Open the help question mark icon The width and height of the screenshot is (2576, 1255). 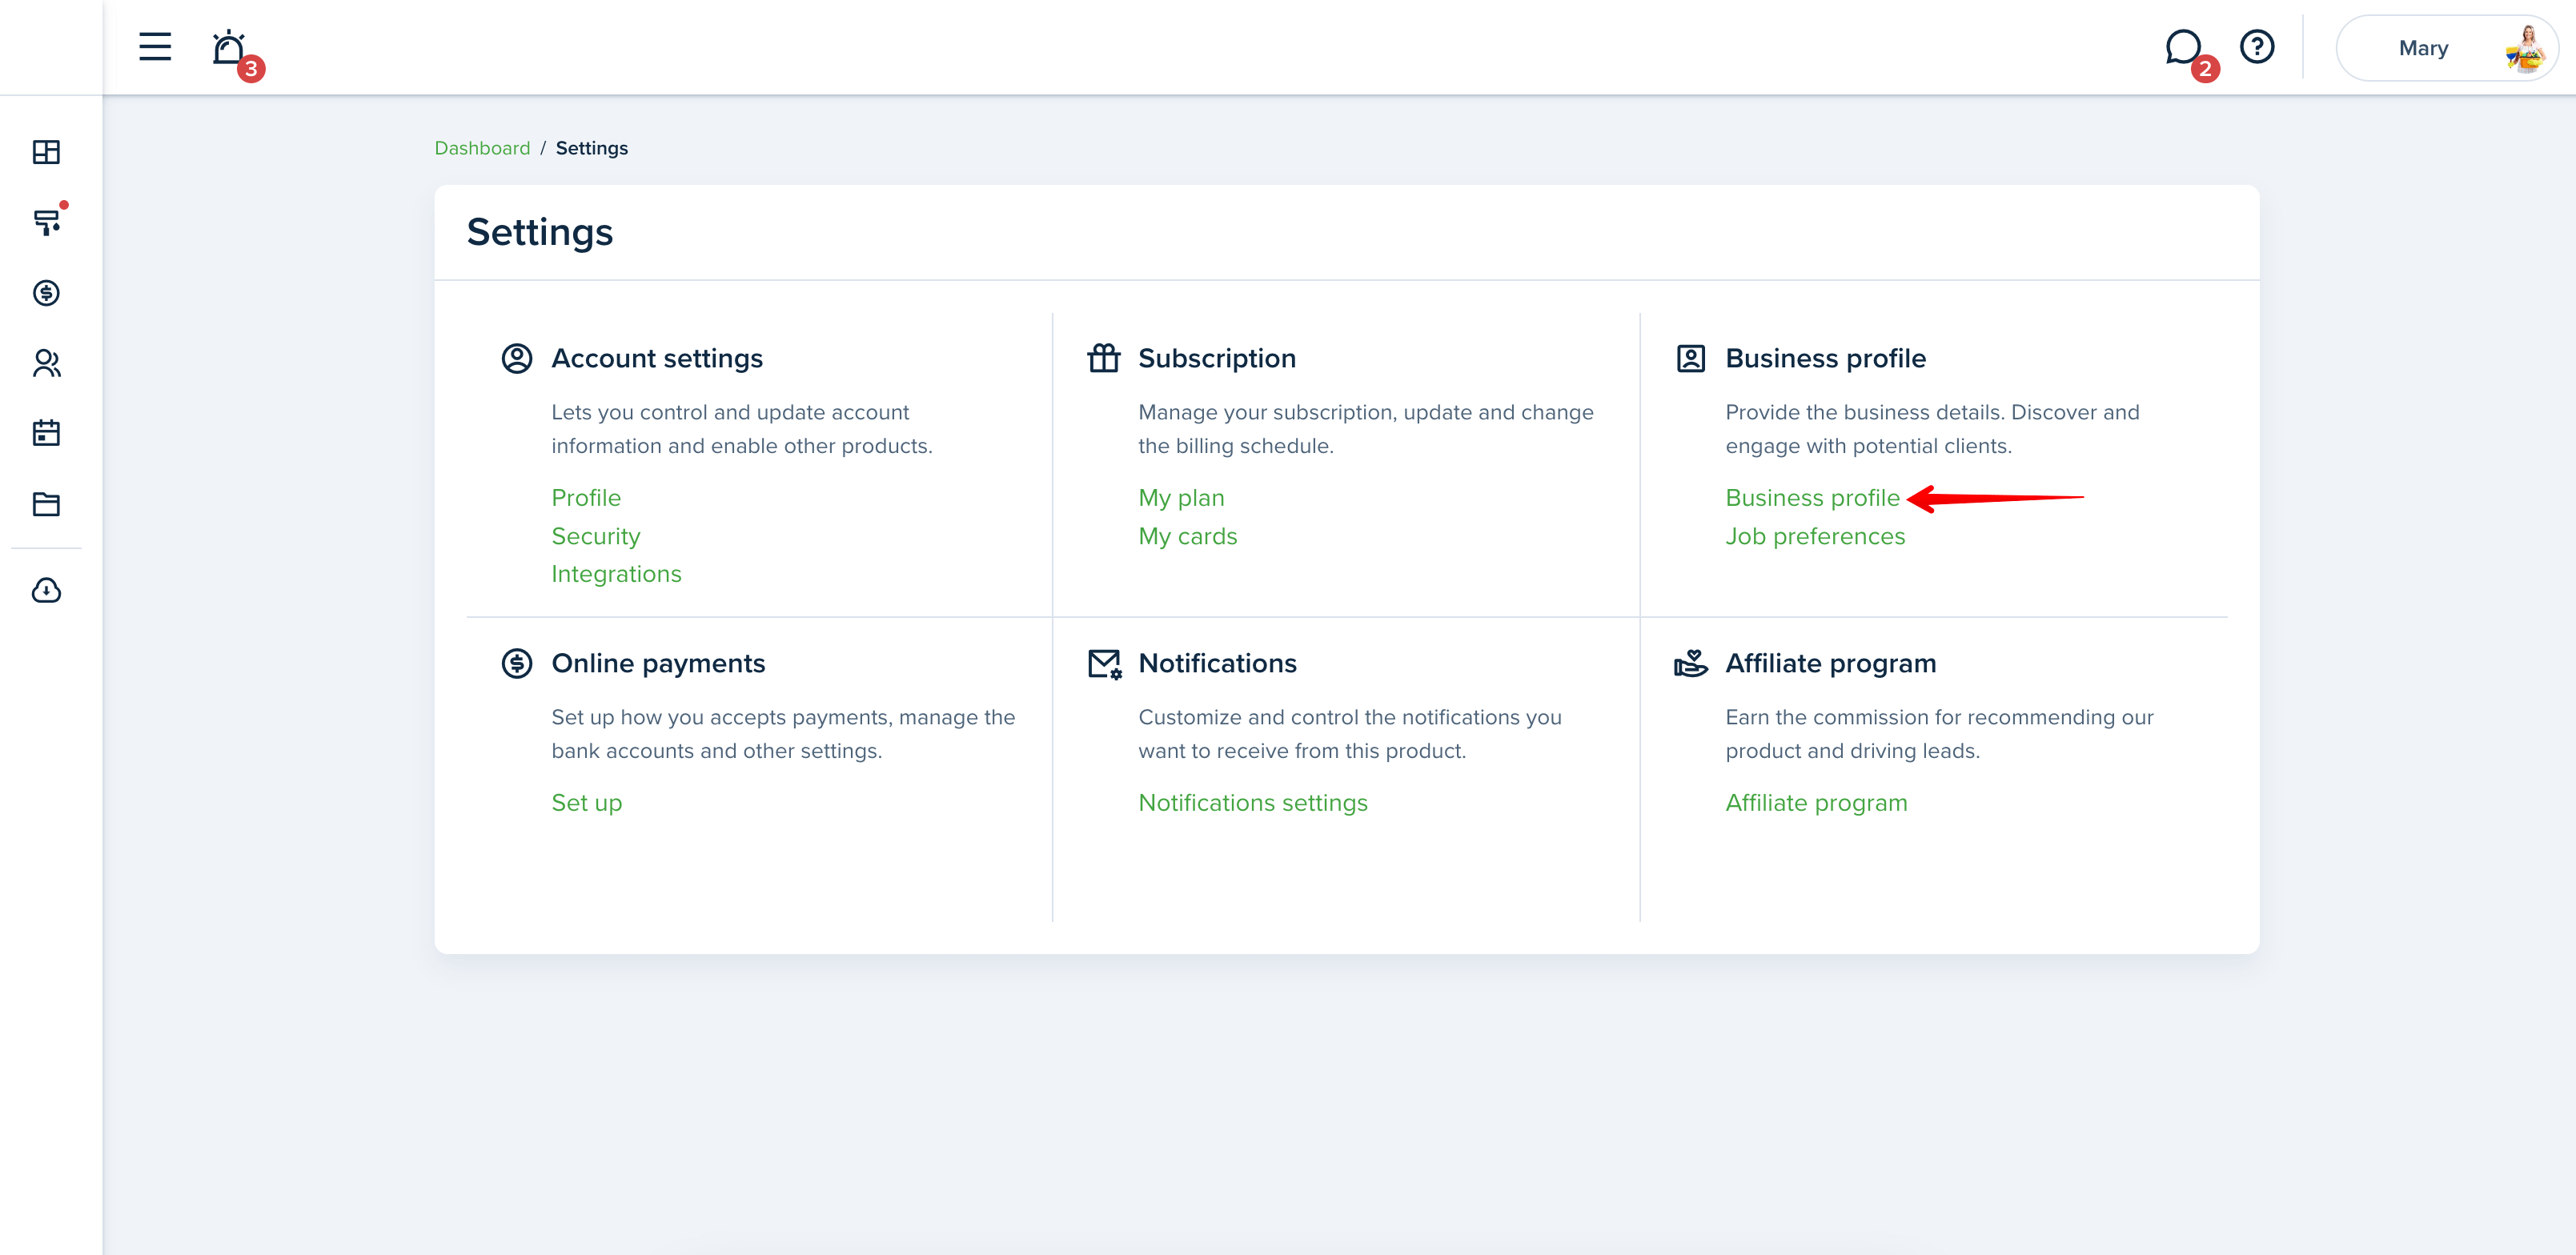click(x=2257, y=47)
